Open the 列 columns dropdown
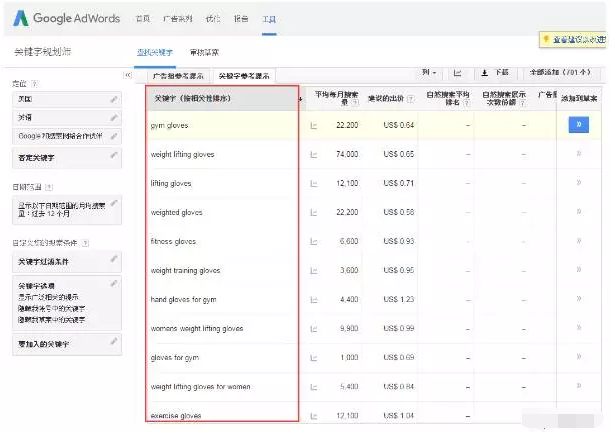611x433 pixels. (428, 73)
